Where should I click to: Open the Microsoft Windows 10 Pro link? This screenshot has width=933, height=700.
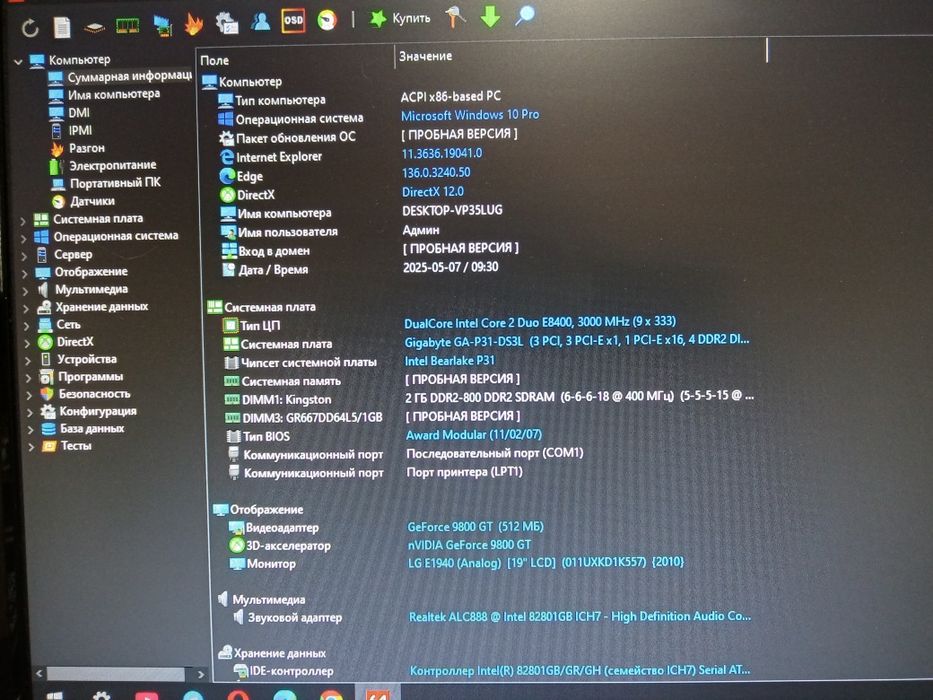click(x=470, y=115)
